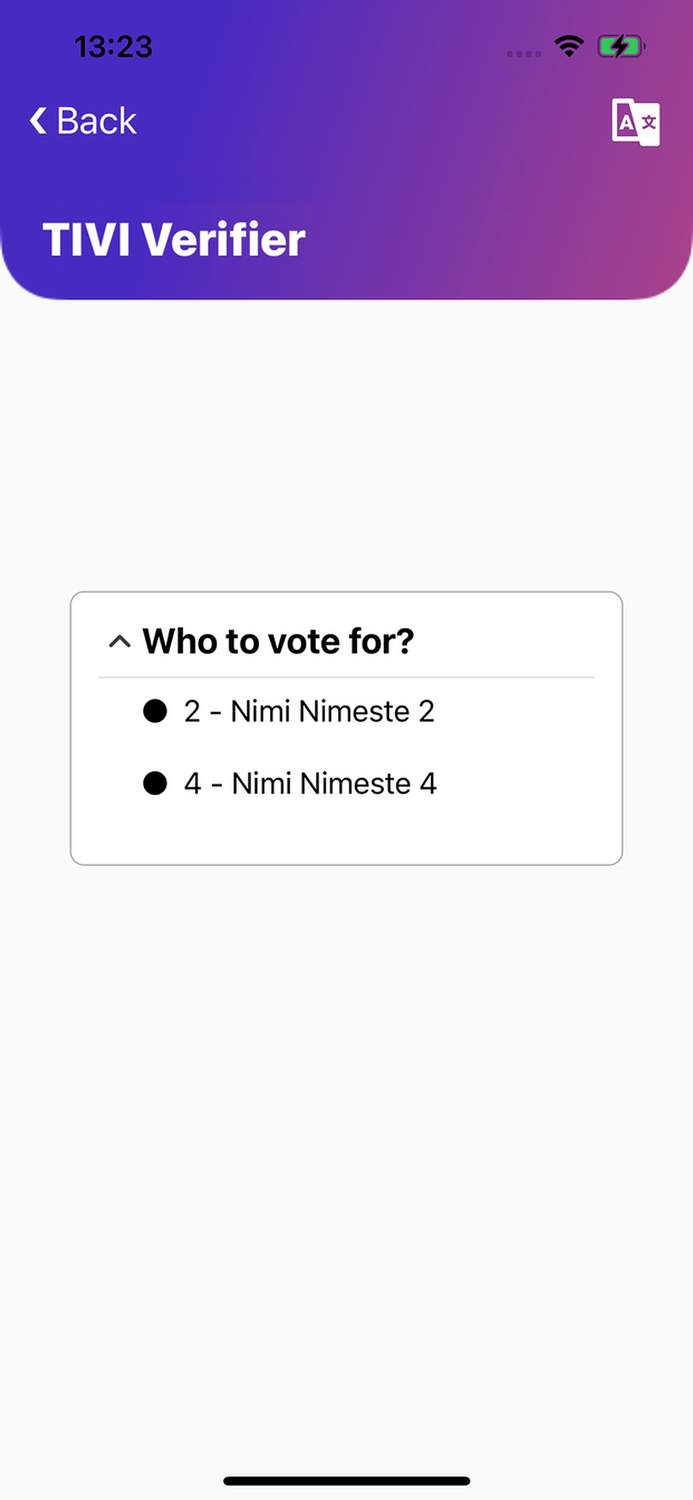Click blank area above the vote card
The image size is (693, 1500).
(x=346, y=450)
